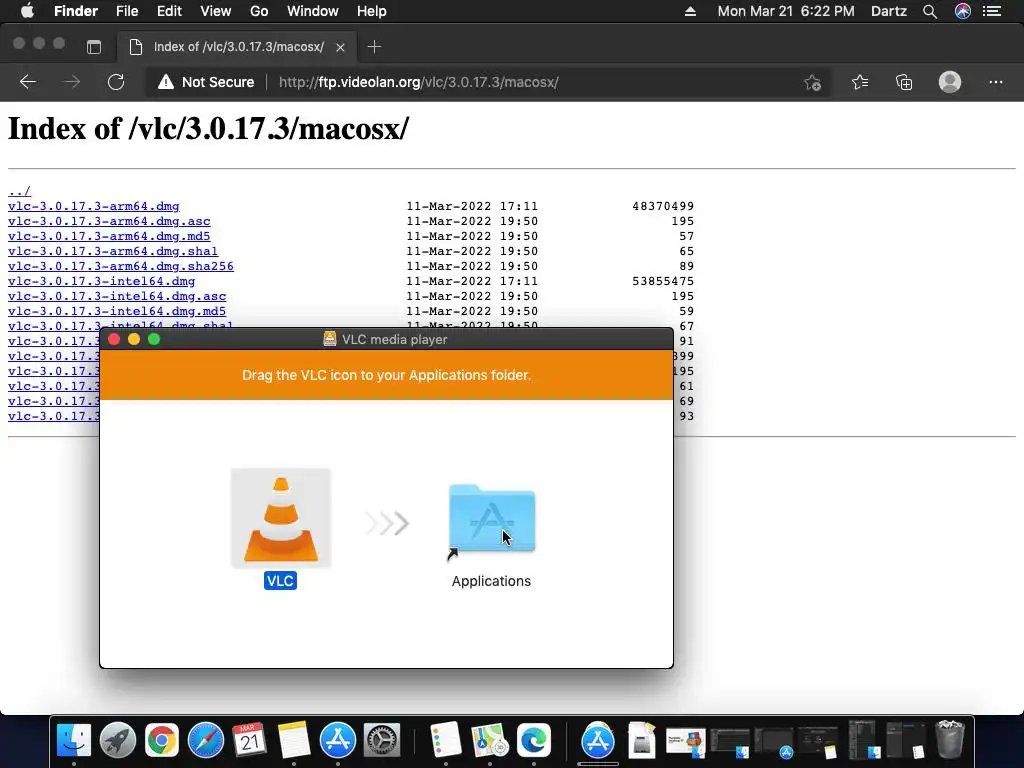This screenshot has height=768, width=1024.
Task: Reload the VLC index page
Action: pos(116,82)
